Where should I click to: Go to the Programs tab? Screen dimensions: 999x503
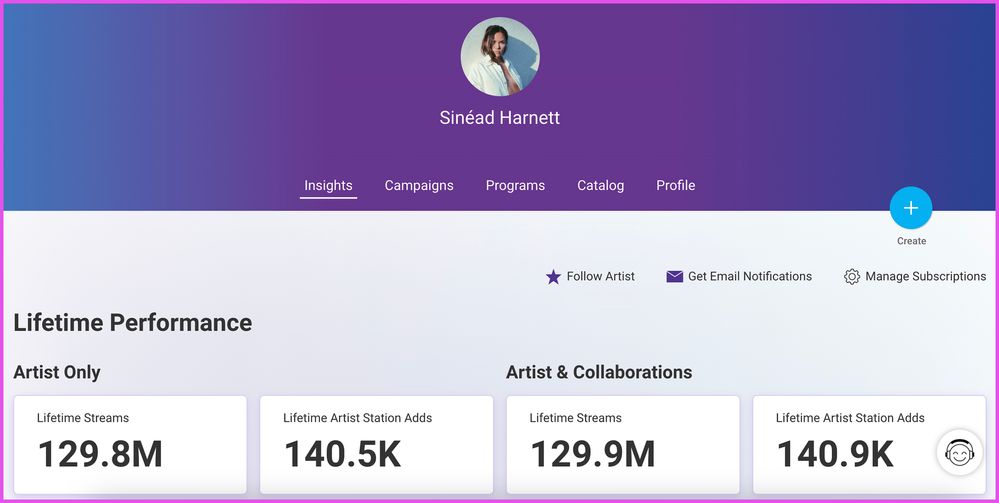[515, 185]
